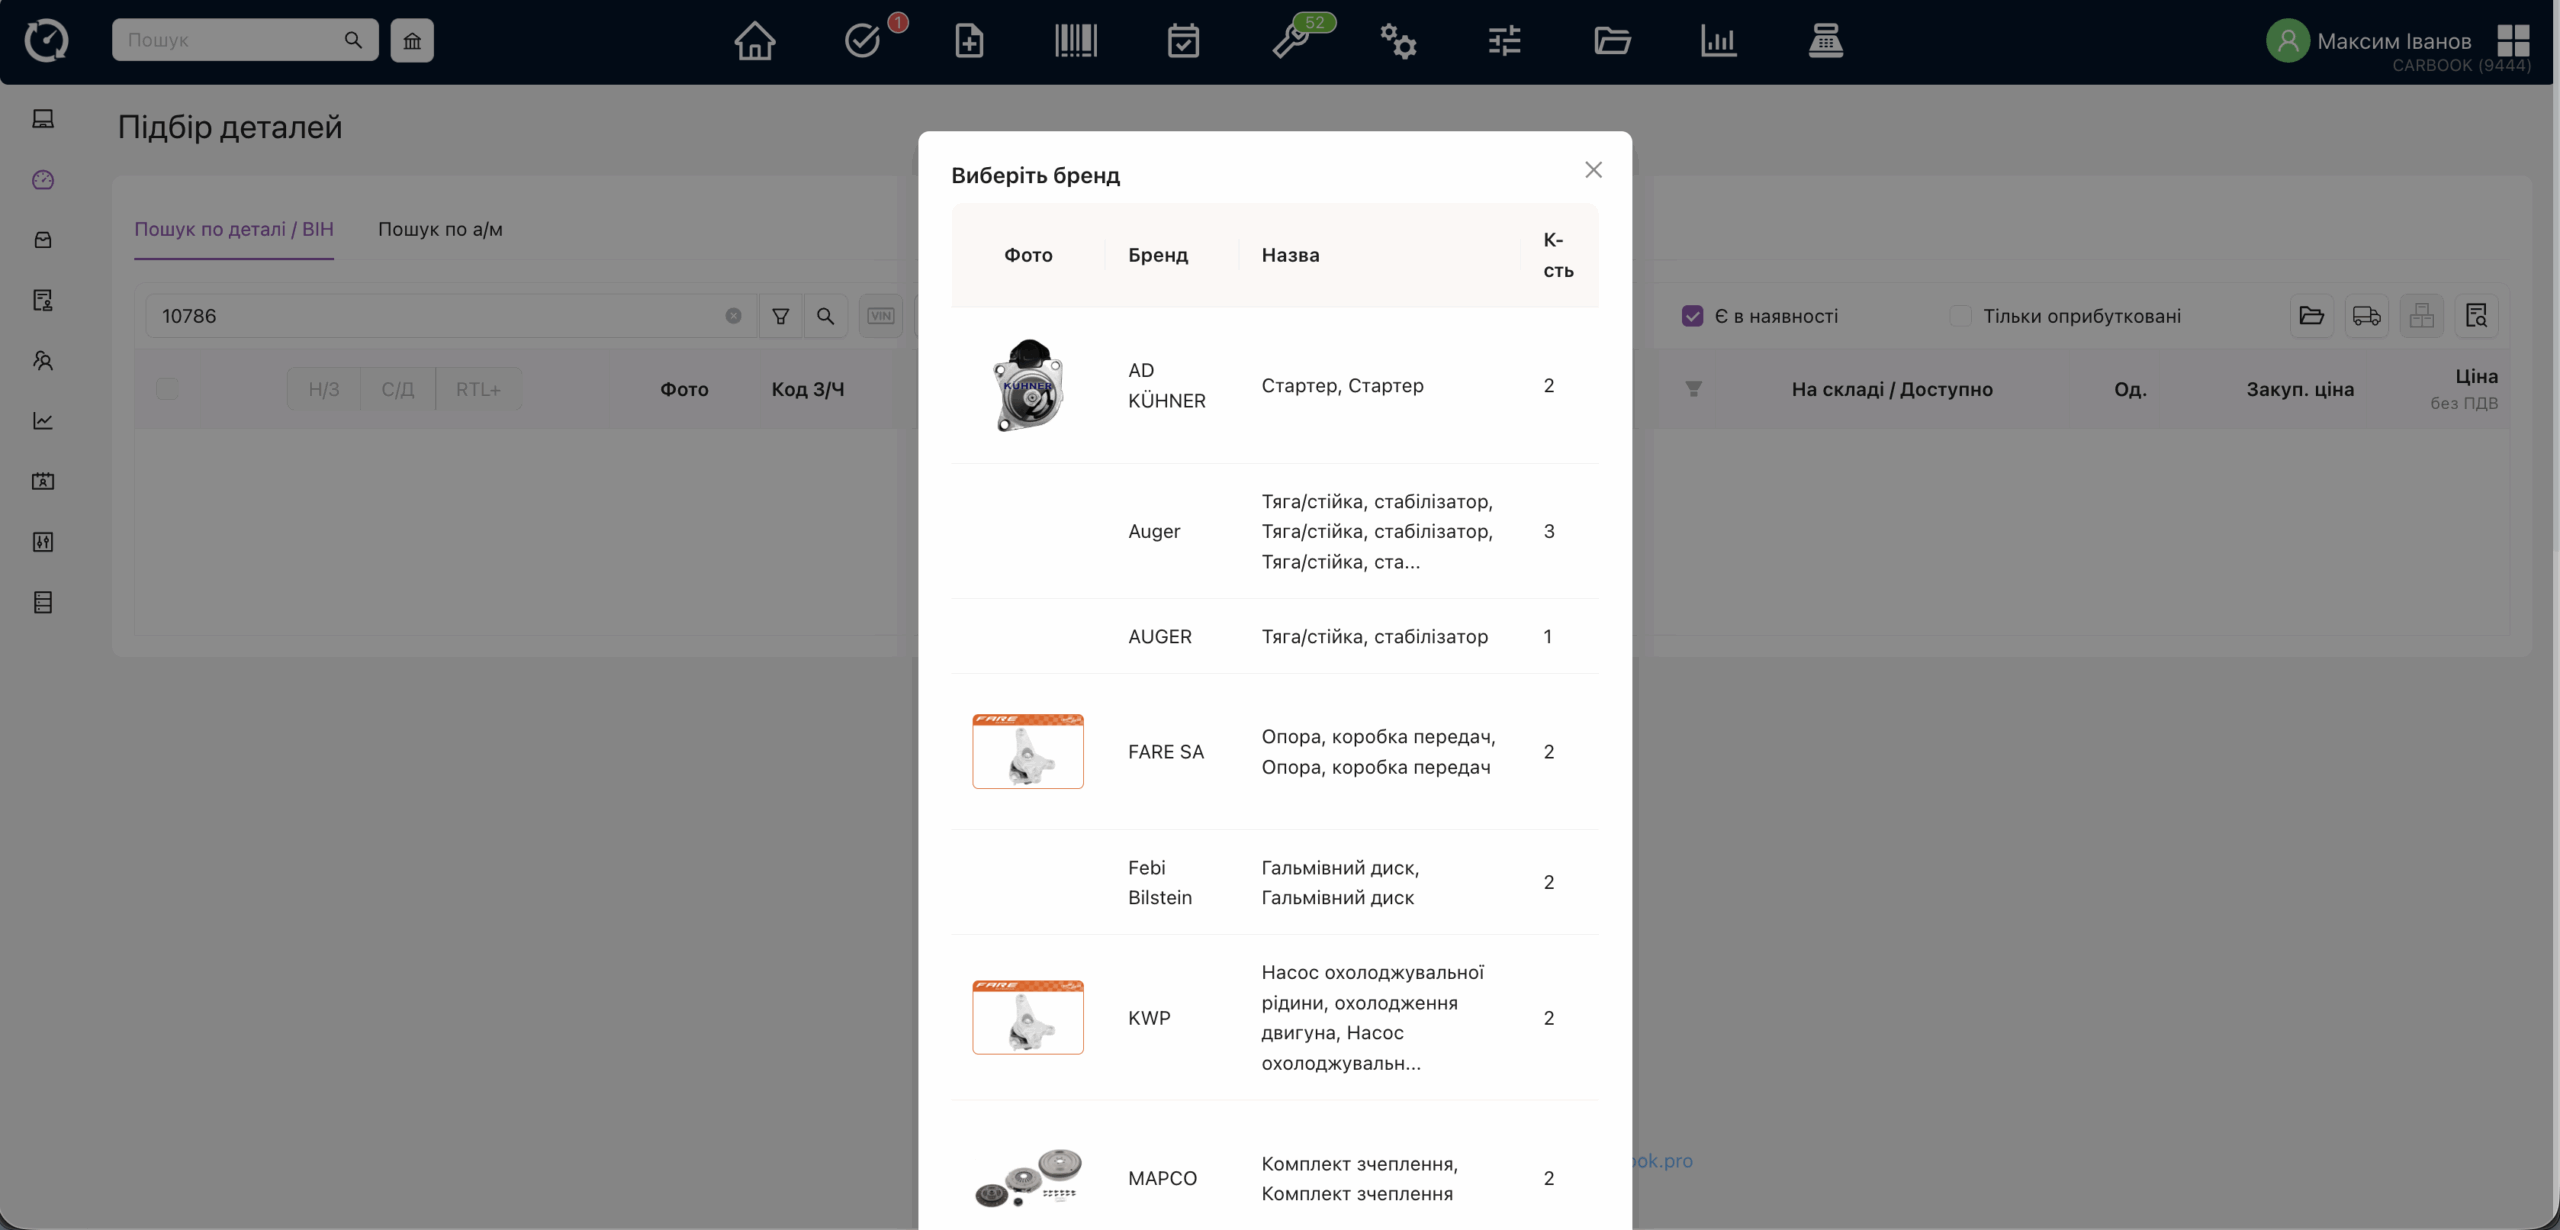
Task: Click the add document icon
Action: [968, 41]
